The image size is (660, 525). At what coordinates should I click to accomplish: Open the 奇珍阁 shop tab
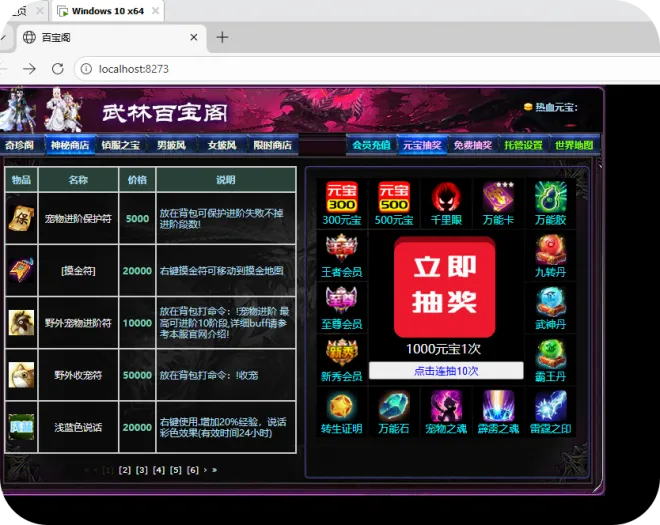(19, 145)
